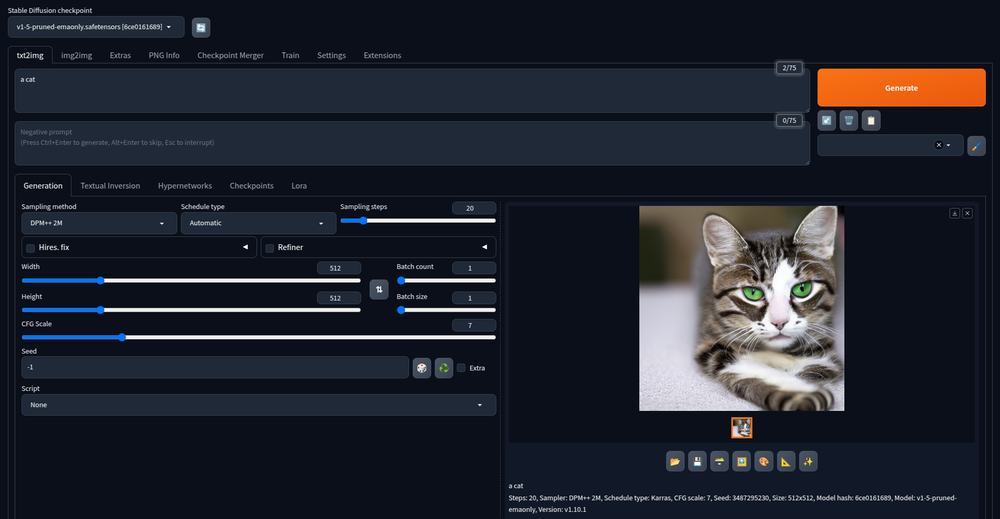Open the styles dropdown arrow
The image size is (1000, 519).
(948, 145)
